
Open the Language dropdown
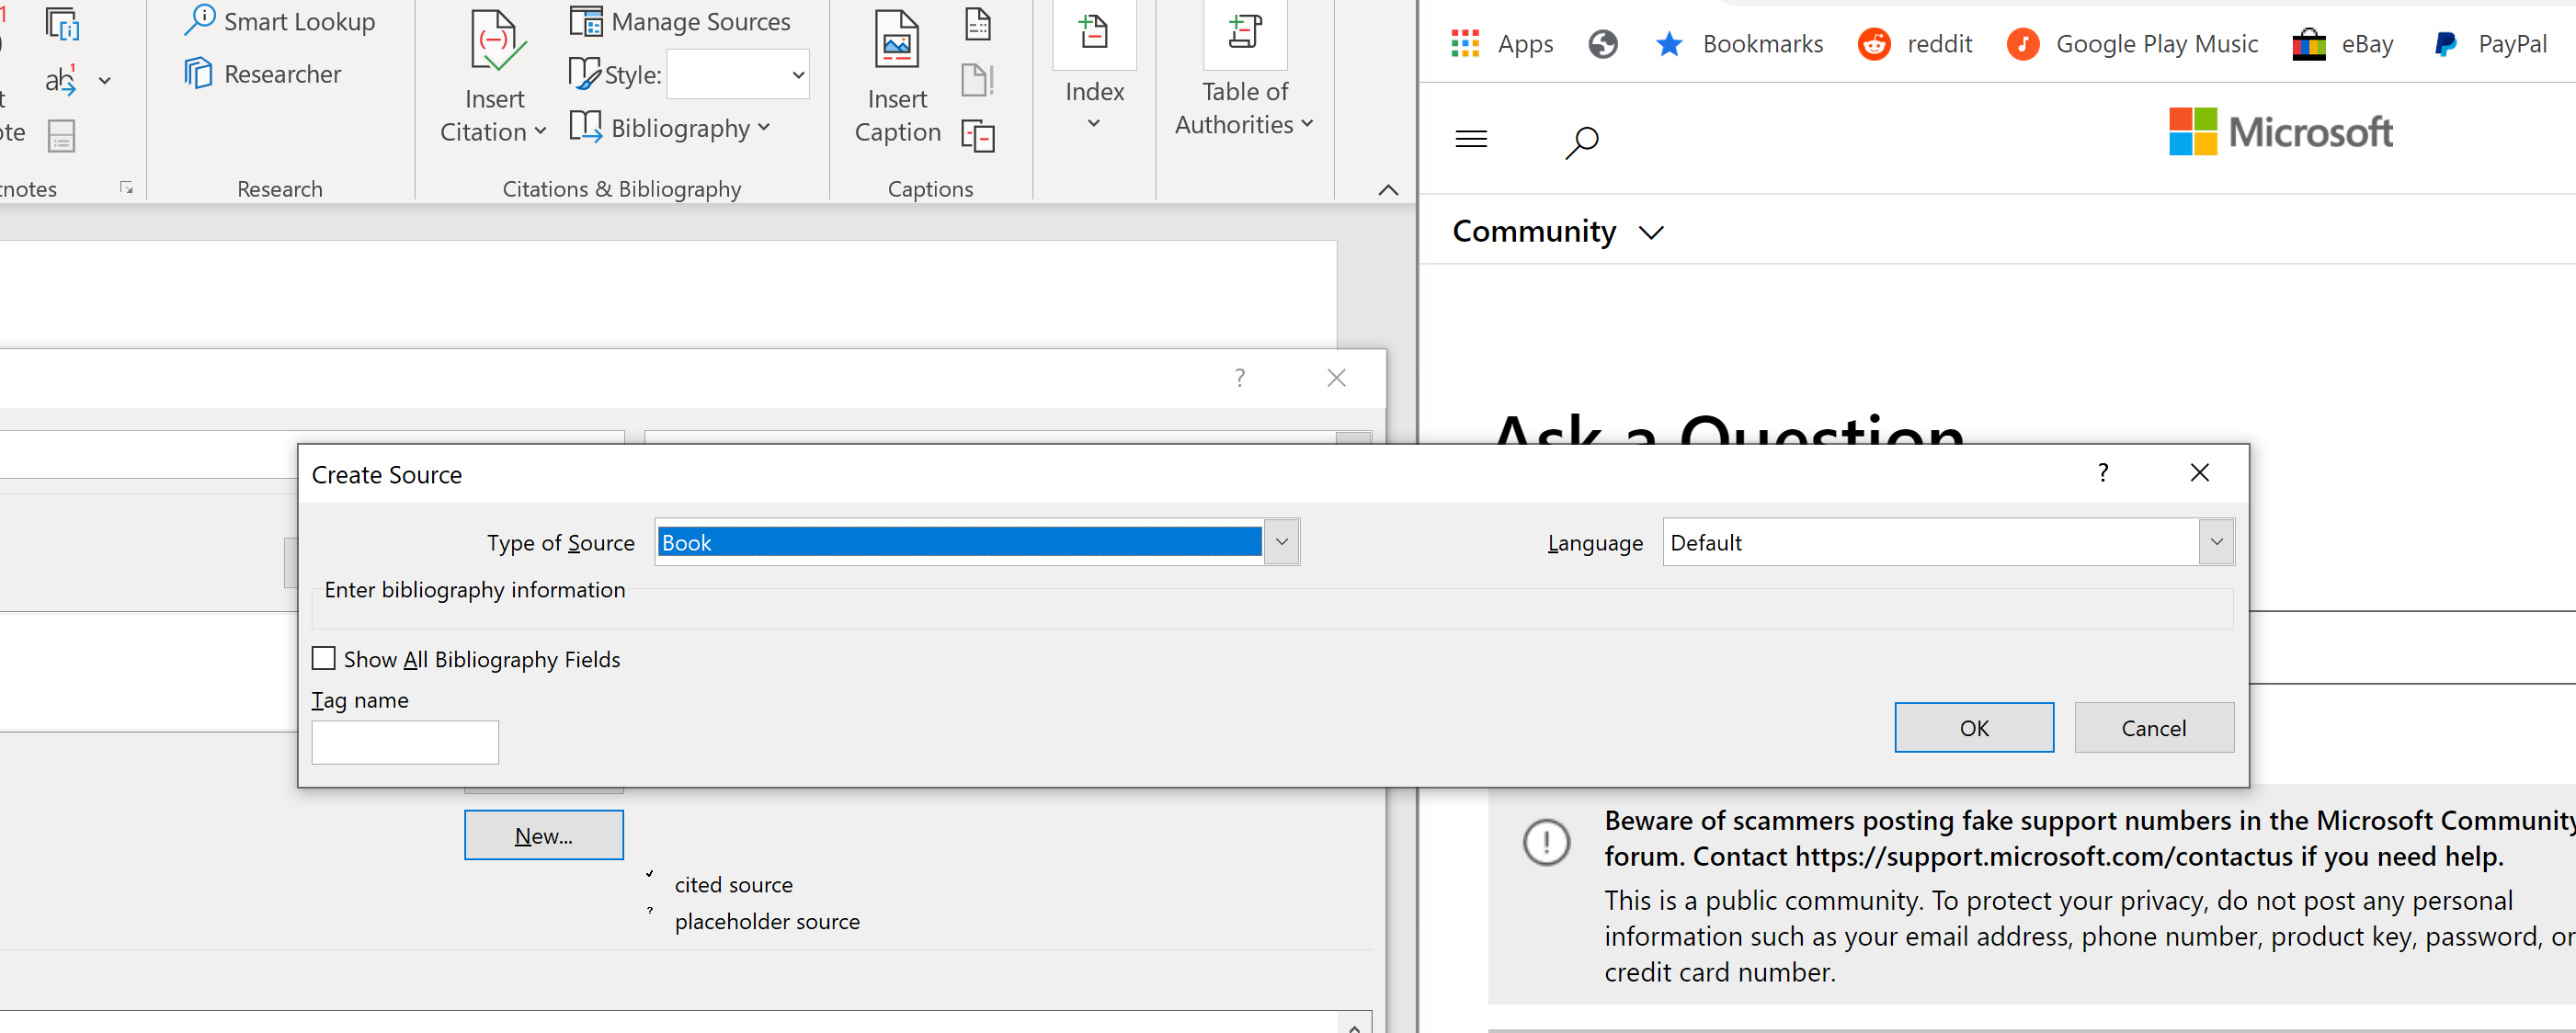pos(2215,542)
